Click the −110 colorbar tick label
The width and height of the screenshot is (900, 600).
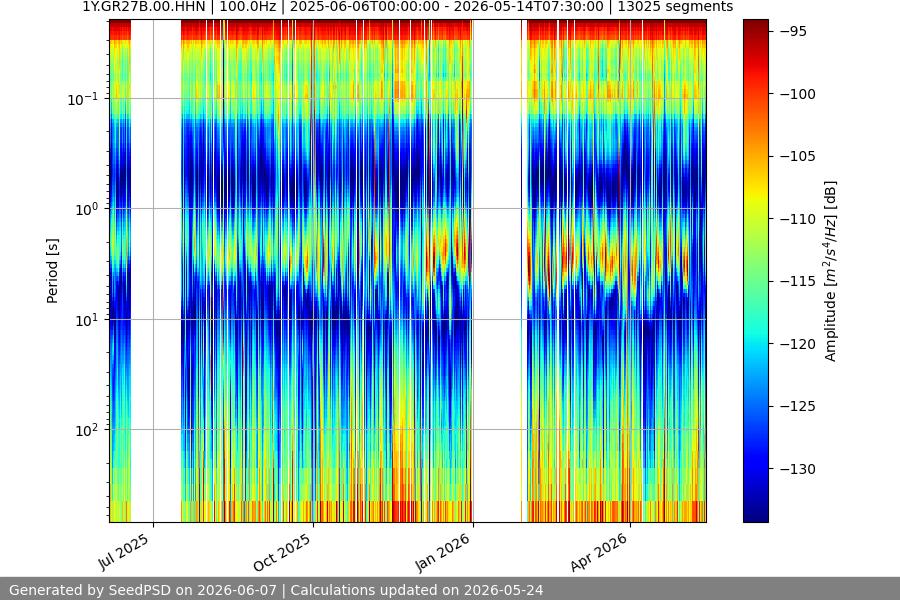pyautogui.click(x=798, y=219)
